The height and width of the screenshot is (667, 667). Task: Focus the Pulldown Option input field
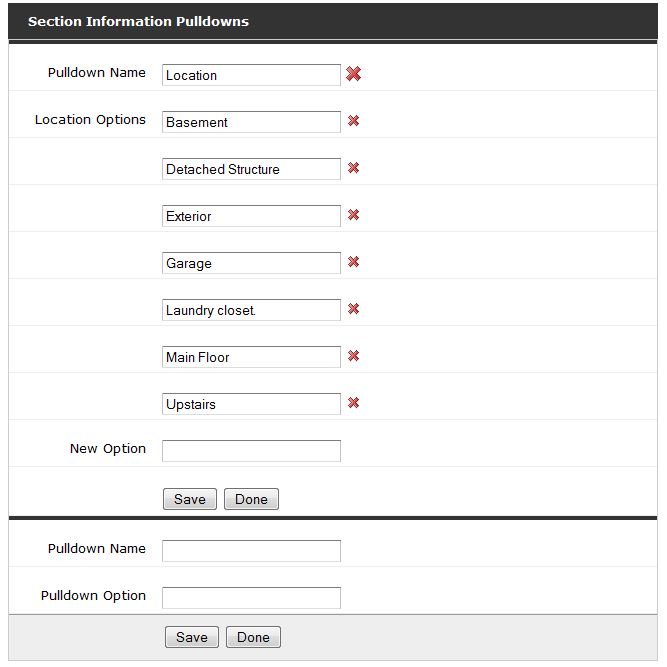tap(251, 598)
